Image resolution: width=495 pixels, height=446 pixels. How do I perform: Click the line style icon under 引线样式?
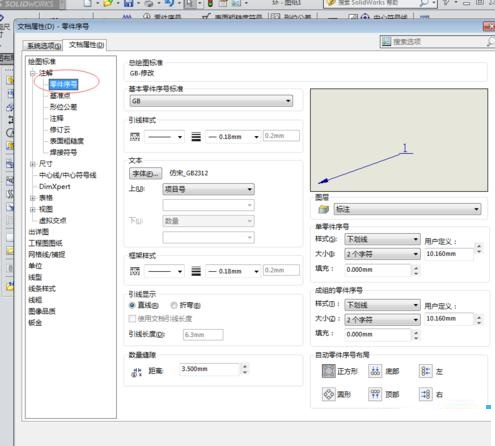pos(135,137)
